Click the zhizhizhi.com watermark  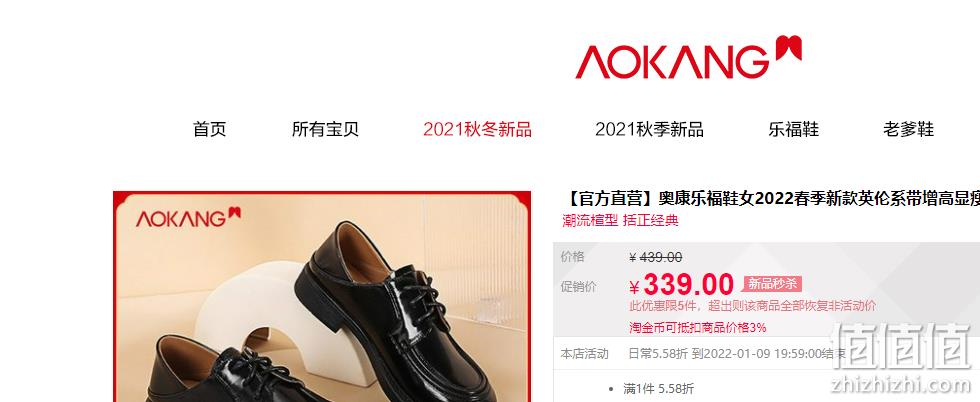pyautogui.click(x=902, y=383)
